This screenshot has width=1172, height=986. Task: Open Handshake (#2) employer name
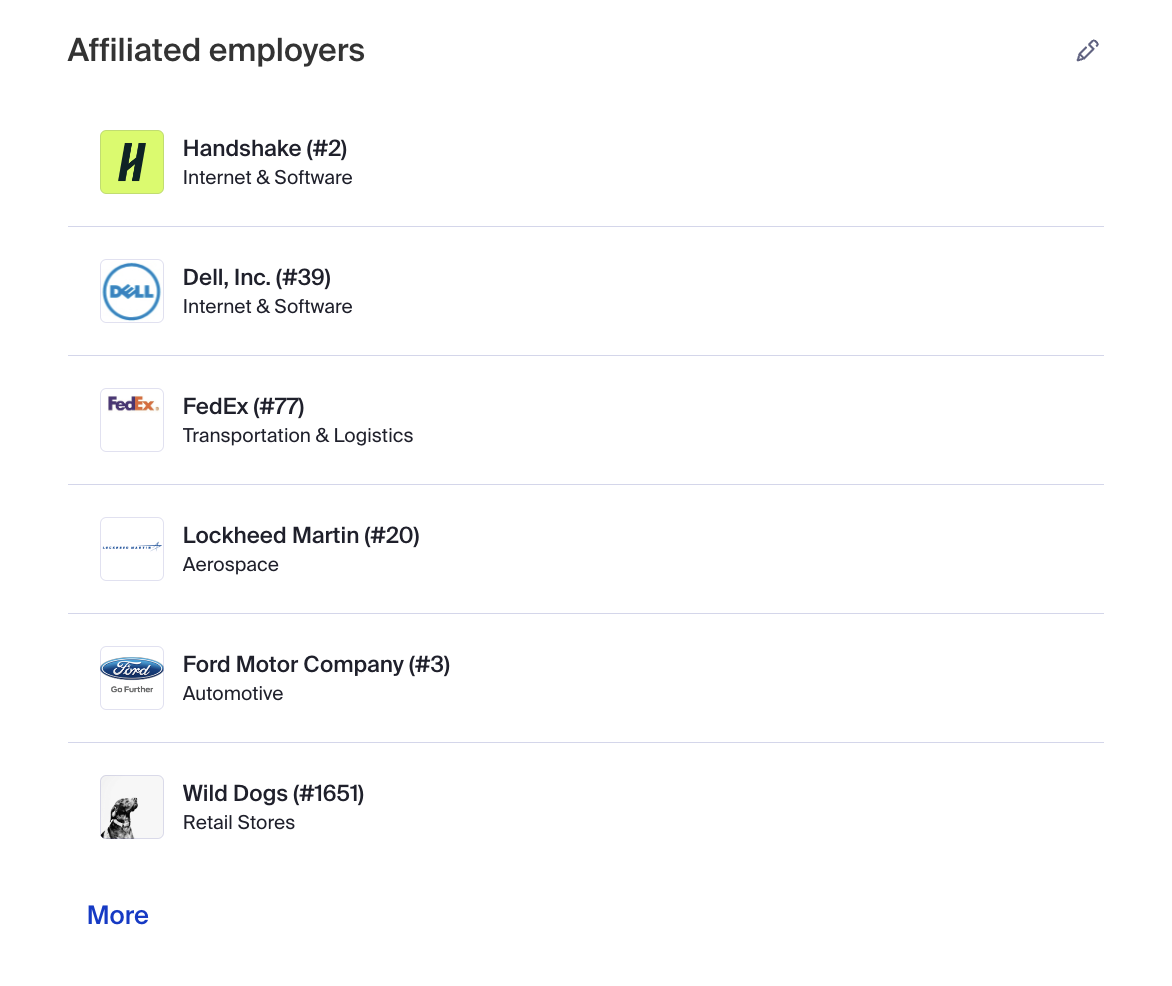[264, 149]
